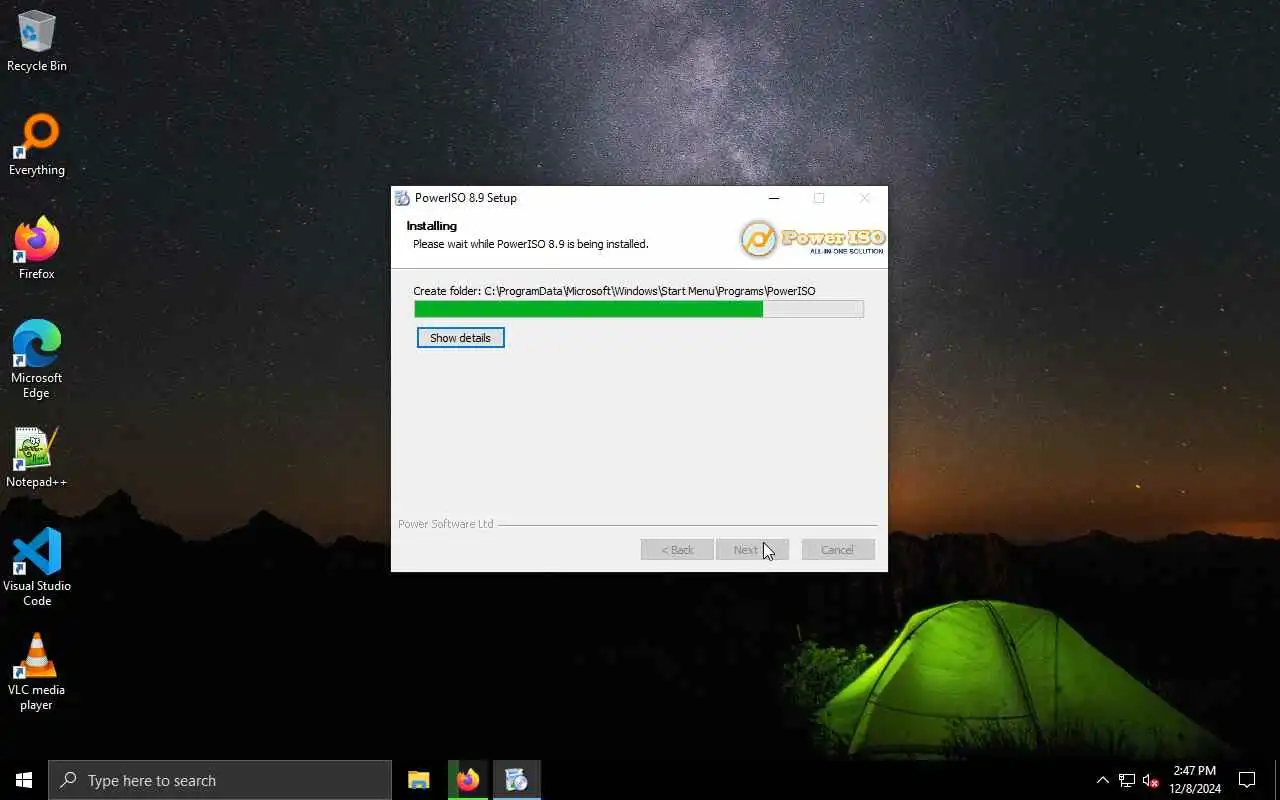Open the Windows Start menu
Screen dimensions: 1280x800
click(24, 780)
